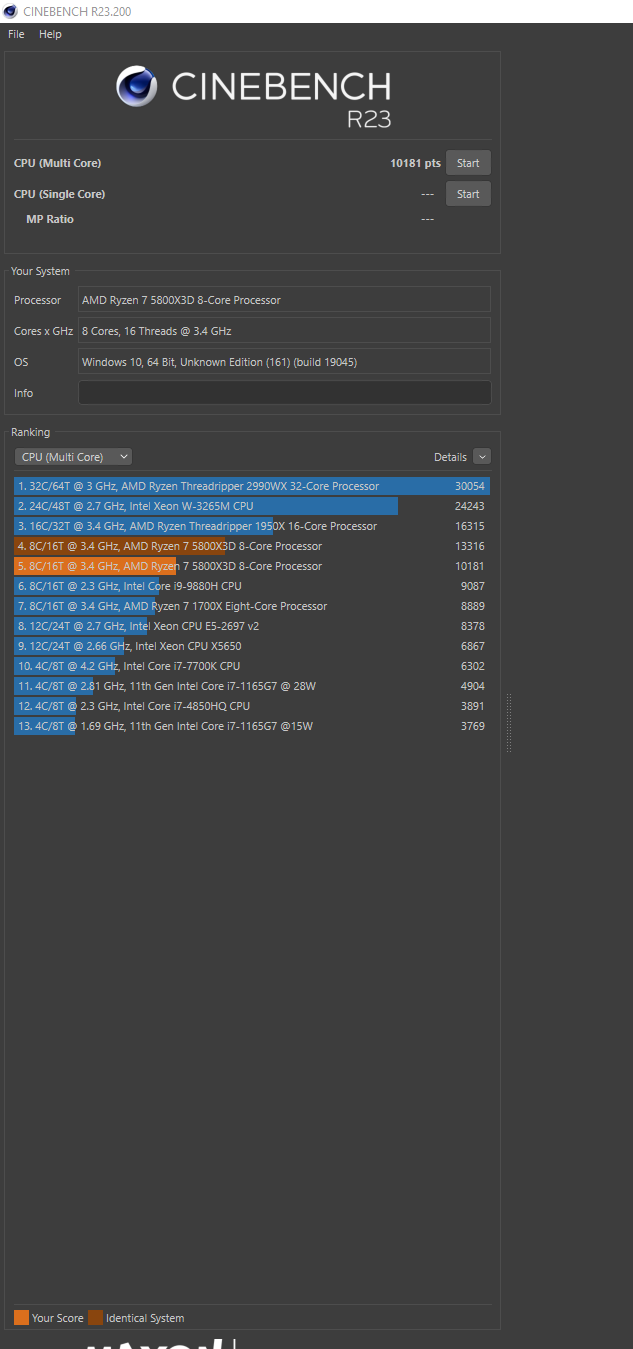633x1349 pixels.
Task: Select the Xeon X5650 ranking row
Action: 252,646
